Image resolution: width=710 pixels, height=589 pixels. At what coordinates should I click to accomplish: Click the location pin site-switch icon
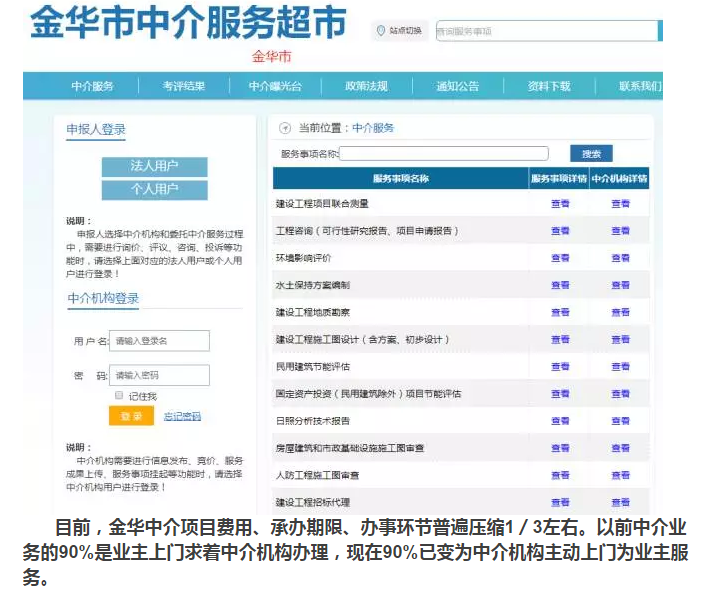[x=381, y=31]
